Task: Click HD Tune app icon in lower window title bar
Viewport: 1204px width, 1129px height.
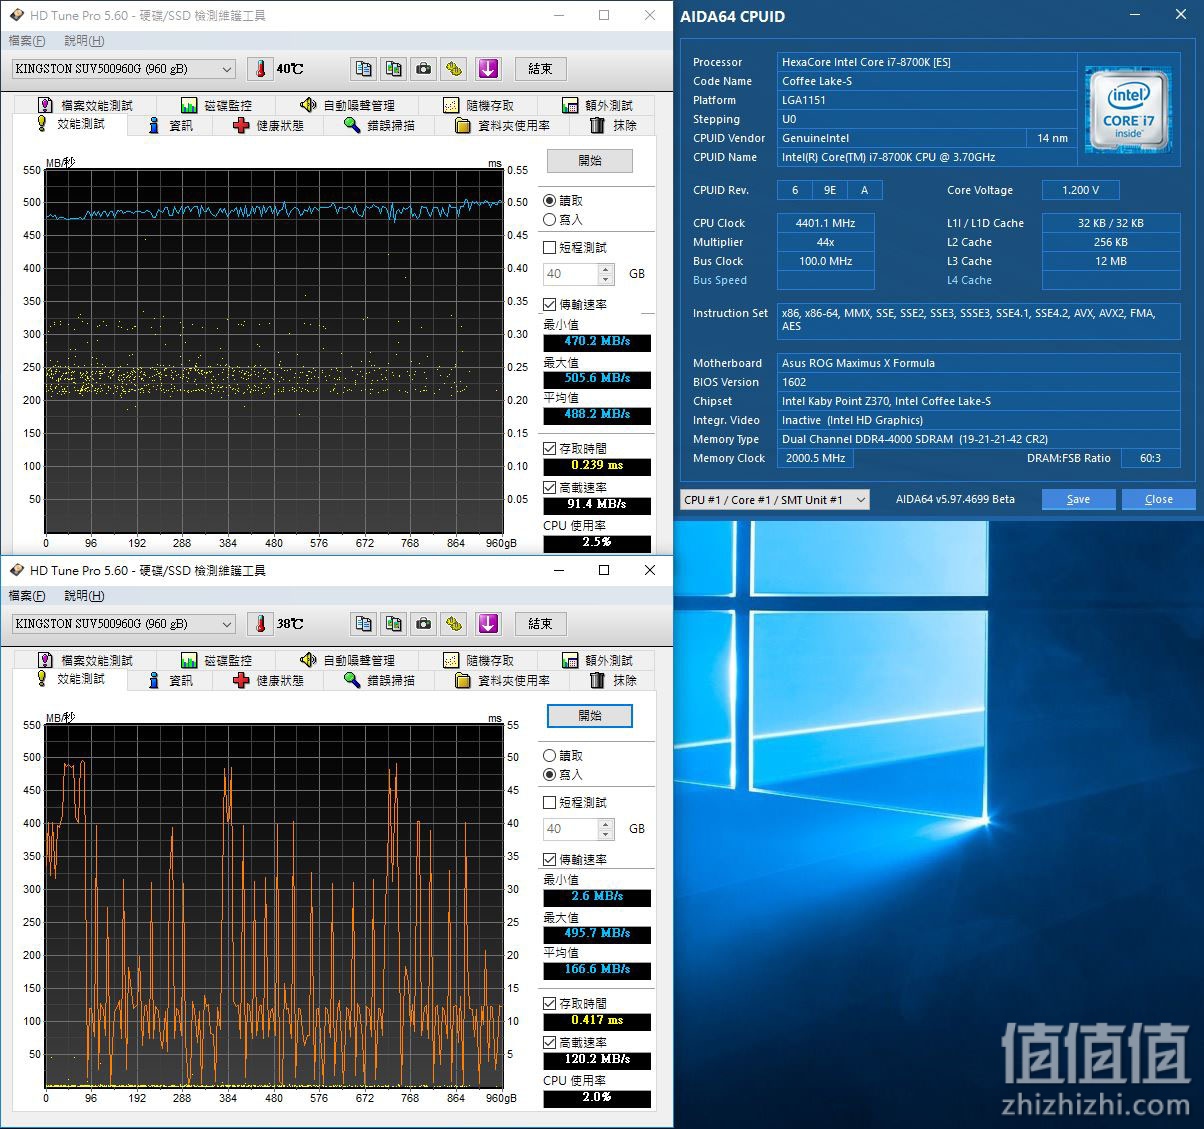Action: (x=16, y=570)
